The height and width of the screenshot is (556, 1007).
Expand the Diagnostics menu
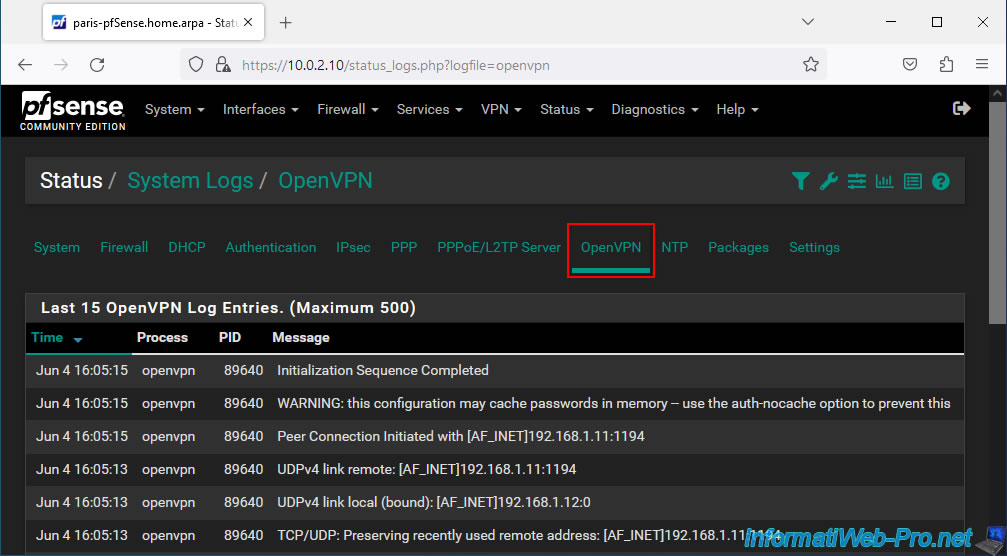[x=655, y=110]
